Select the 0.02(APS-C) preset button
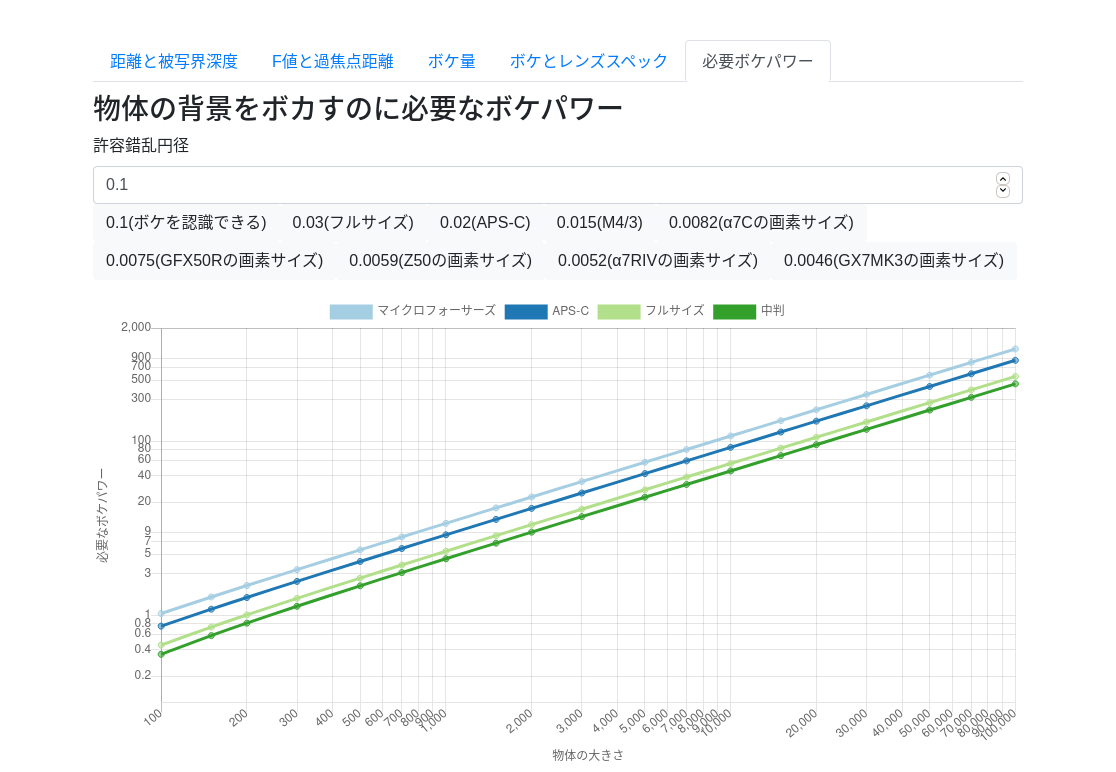The image size is (1116, 772). point(485,223)
